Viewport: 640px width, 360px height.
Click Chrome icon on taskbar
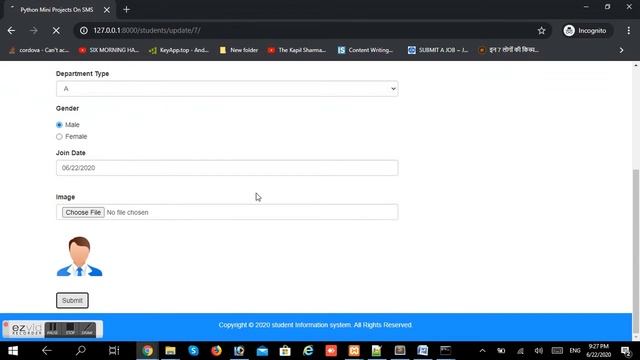147,351
